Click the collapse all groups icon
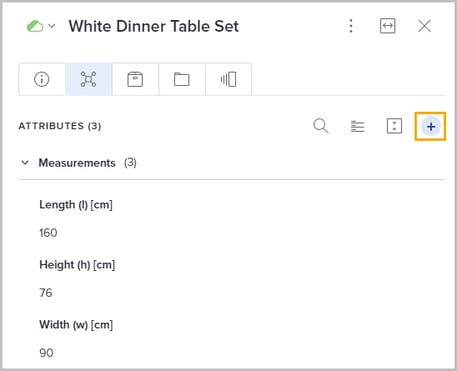 click(x=394, y=126)
